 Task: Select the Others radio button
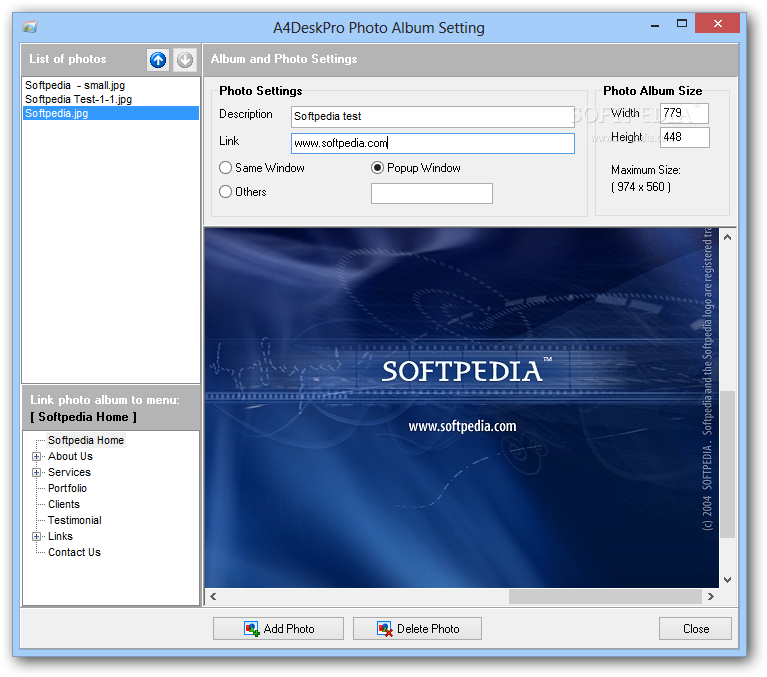coord(225,191)
